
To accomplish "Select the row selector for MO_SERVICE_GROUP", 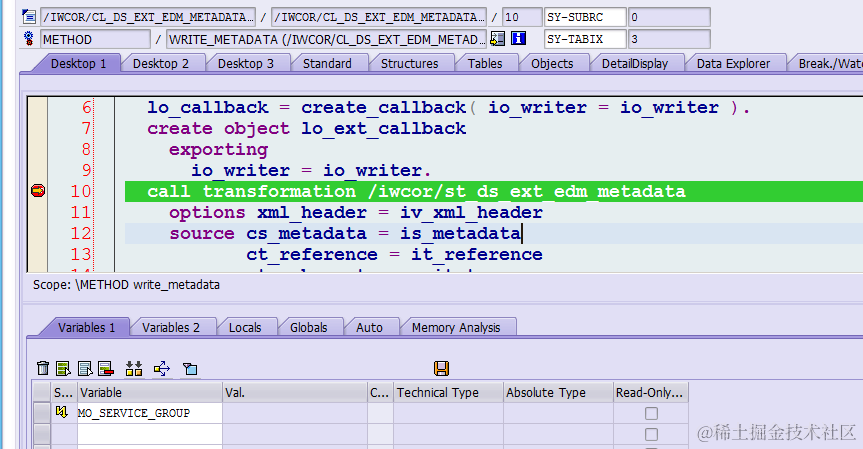I will (42, 413).
